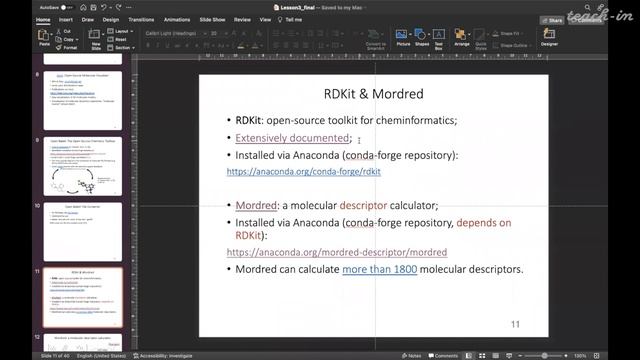Viewport: 640px width, 360px height.
Task: Click the more than 1800 link
Action: point(380,269)
